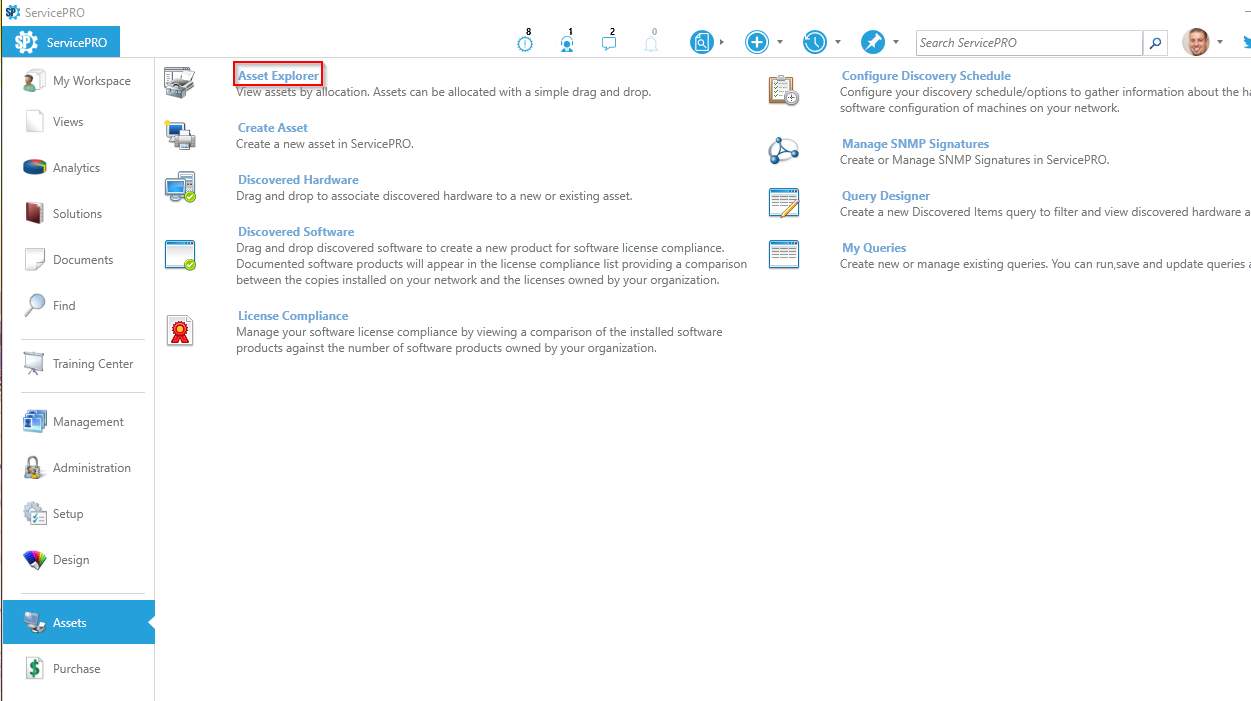Open the Asset Explorer link
Viewport: 1251px width, 701px height.
tap(278, 74)
